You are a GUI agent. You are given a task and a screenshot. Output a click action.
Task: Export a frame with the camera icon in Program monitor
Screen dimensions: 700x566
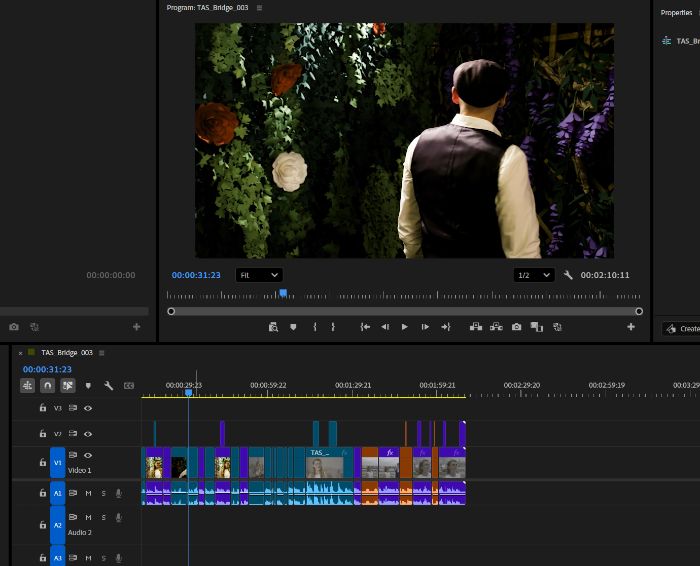pos(517,327)
